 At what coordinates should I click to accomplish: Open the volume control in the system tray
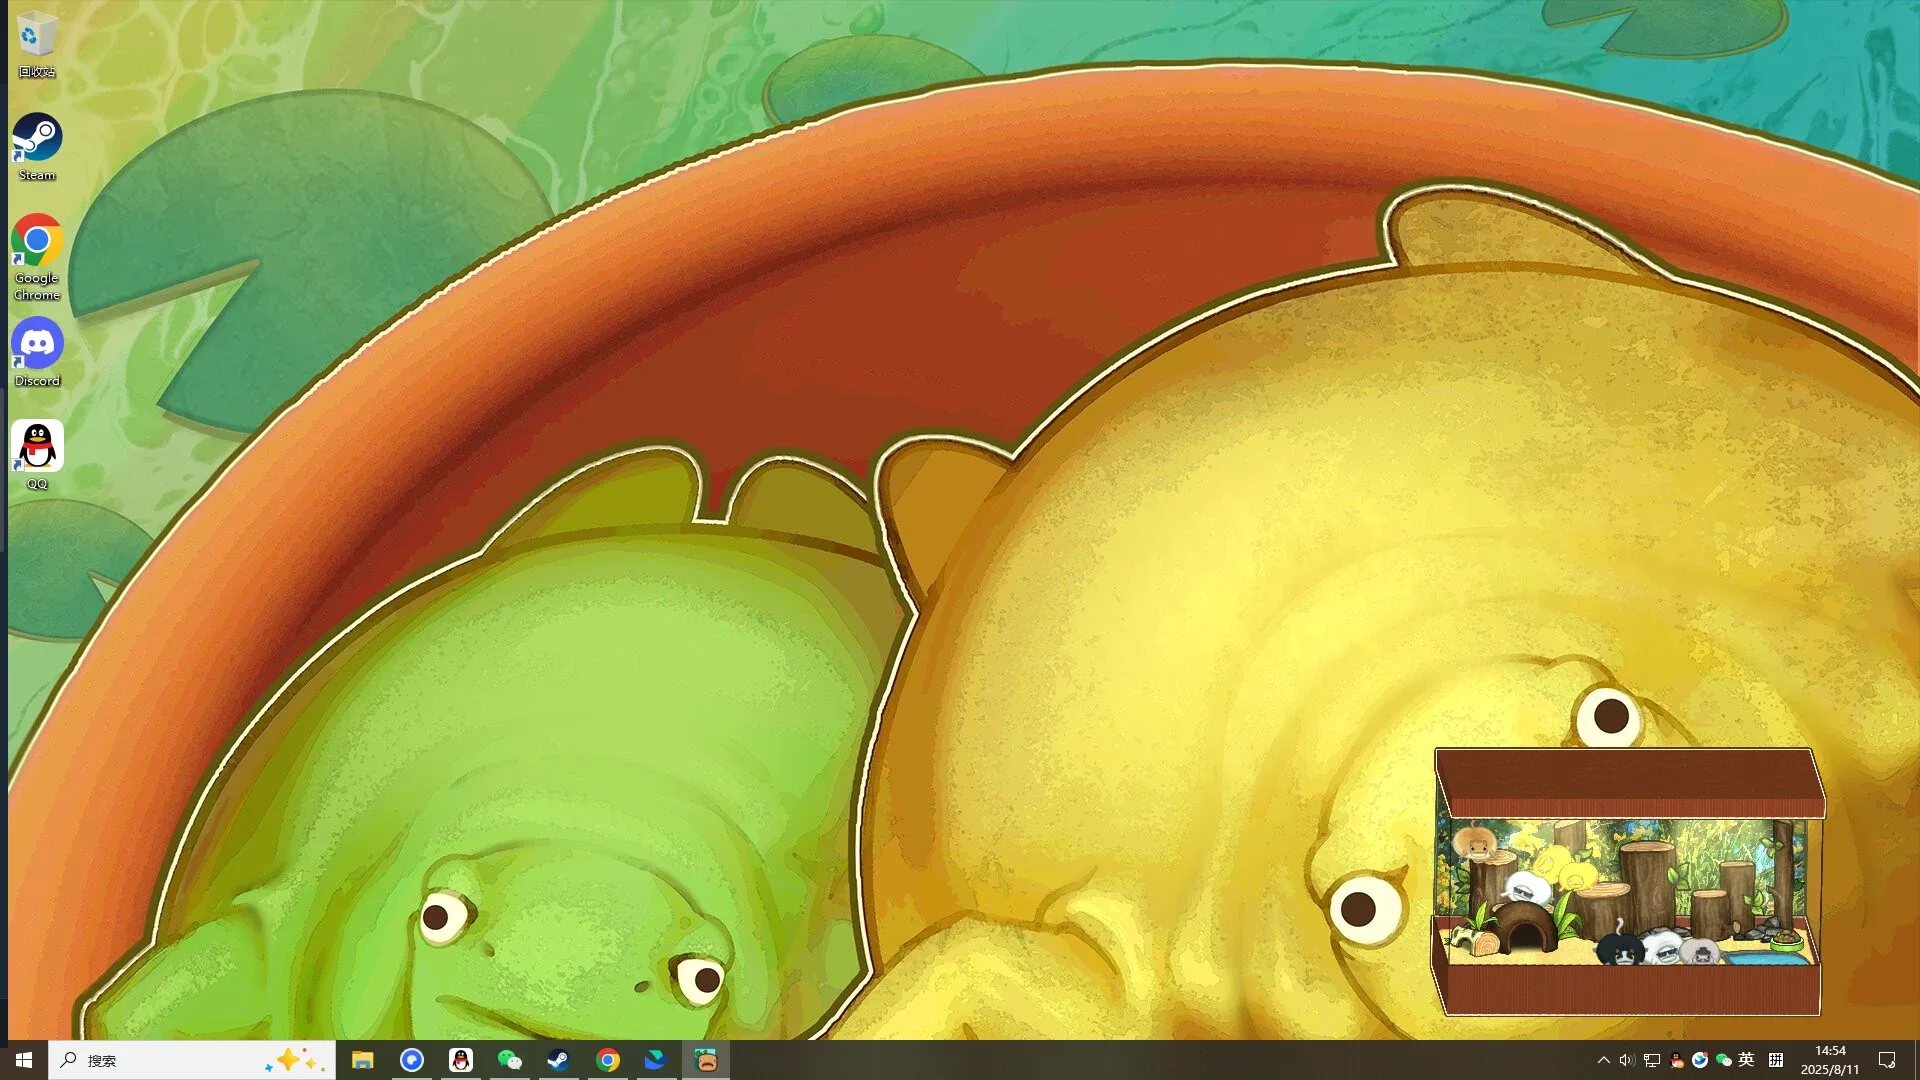pos(1627,1060)
